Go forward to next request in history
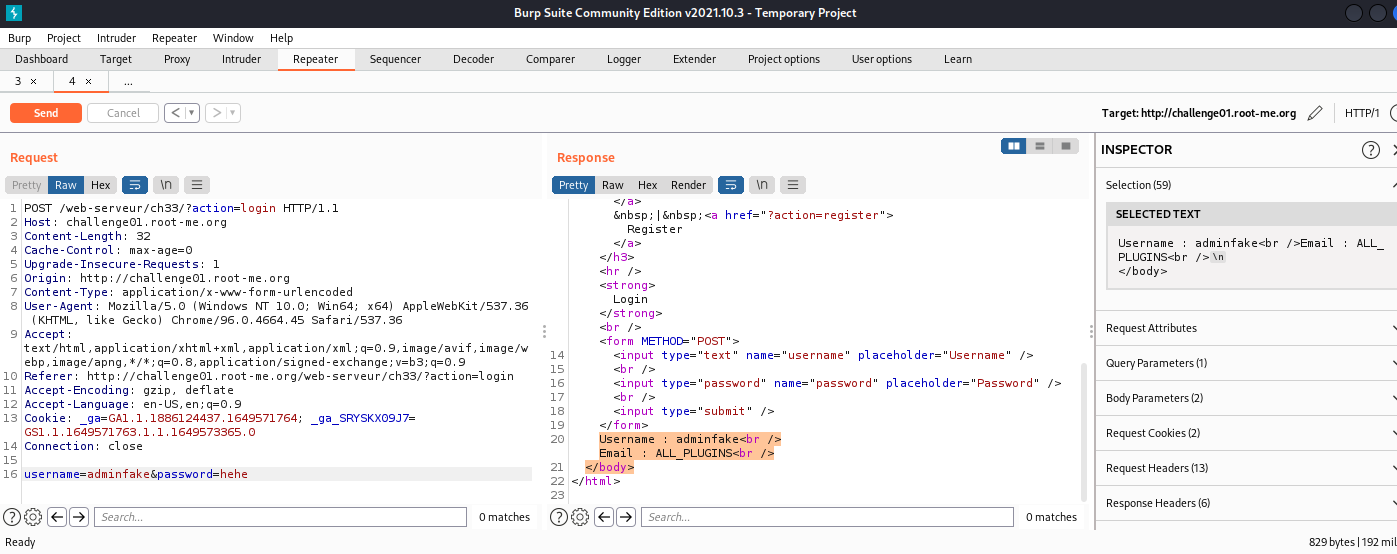Image resolution: width=1397 pixels, height=554 pixels. pyautogui.click(x=217, y=113)
